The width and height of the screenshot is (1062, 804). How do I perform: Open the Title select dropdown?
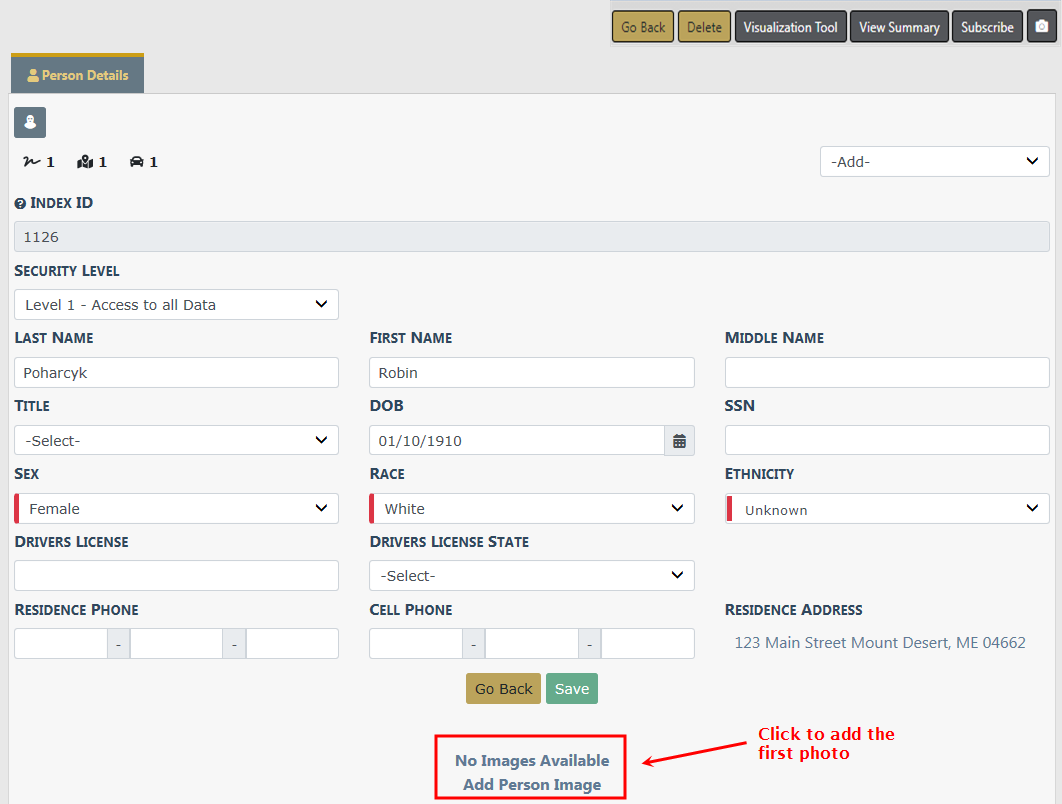(x=176, y=441)
